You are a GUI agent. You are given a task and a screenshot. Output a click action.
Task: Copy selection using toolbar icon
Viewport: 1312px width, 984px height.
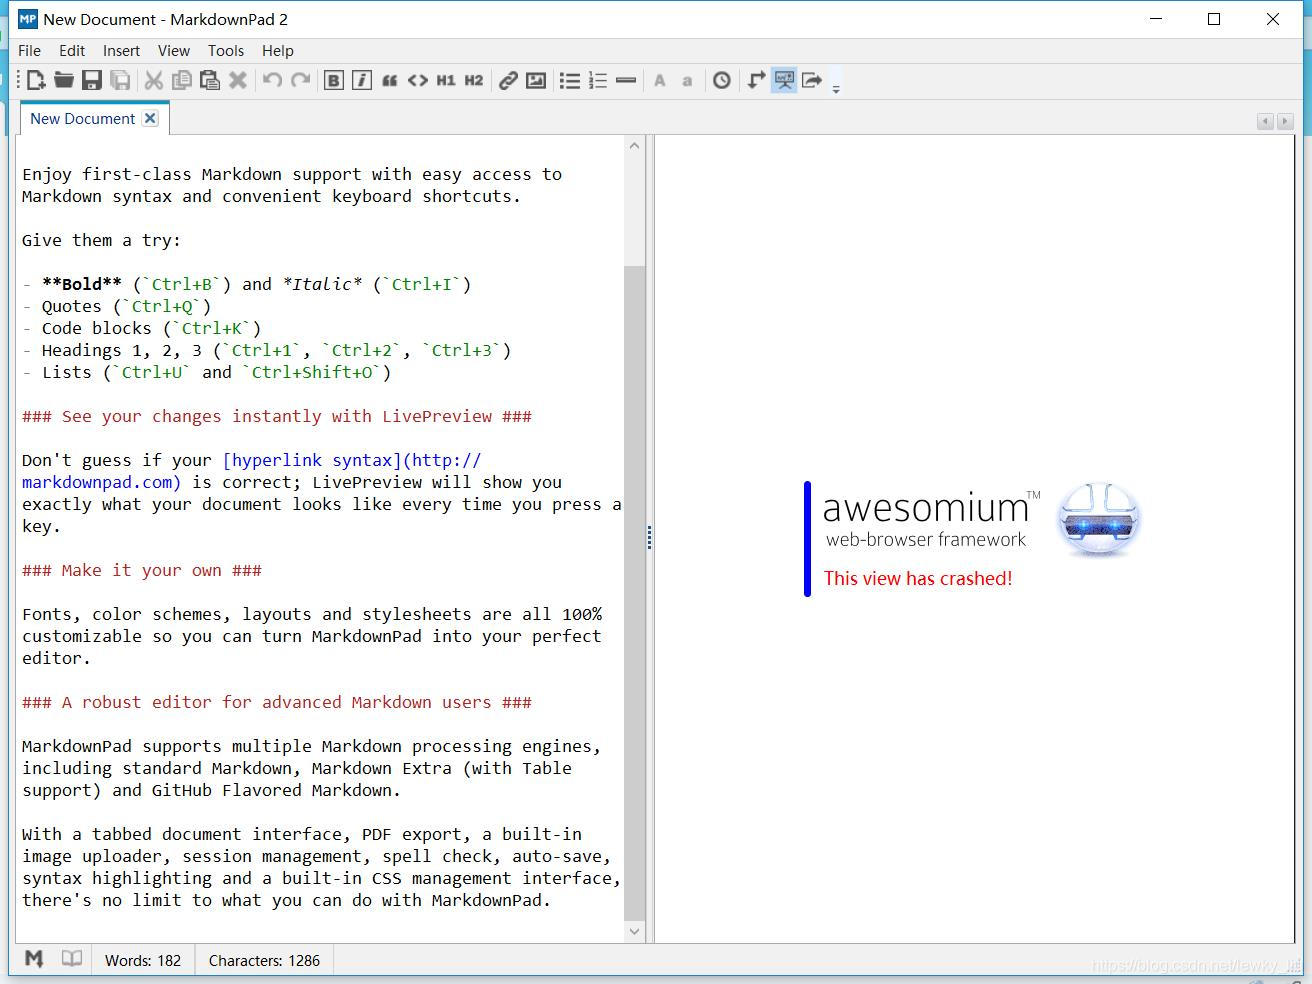point(182,81)
